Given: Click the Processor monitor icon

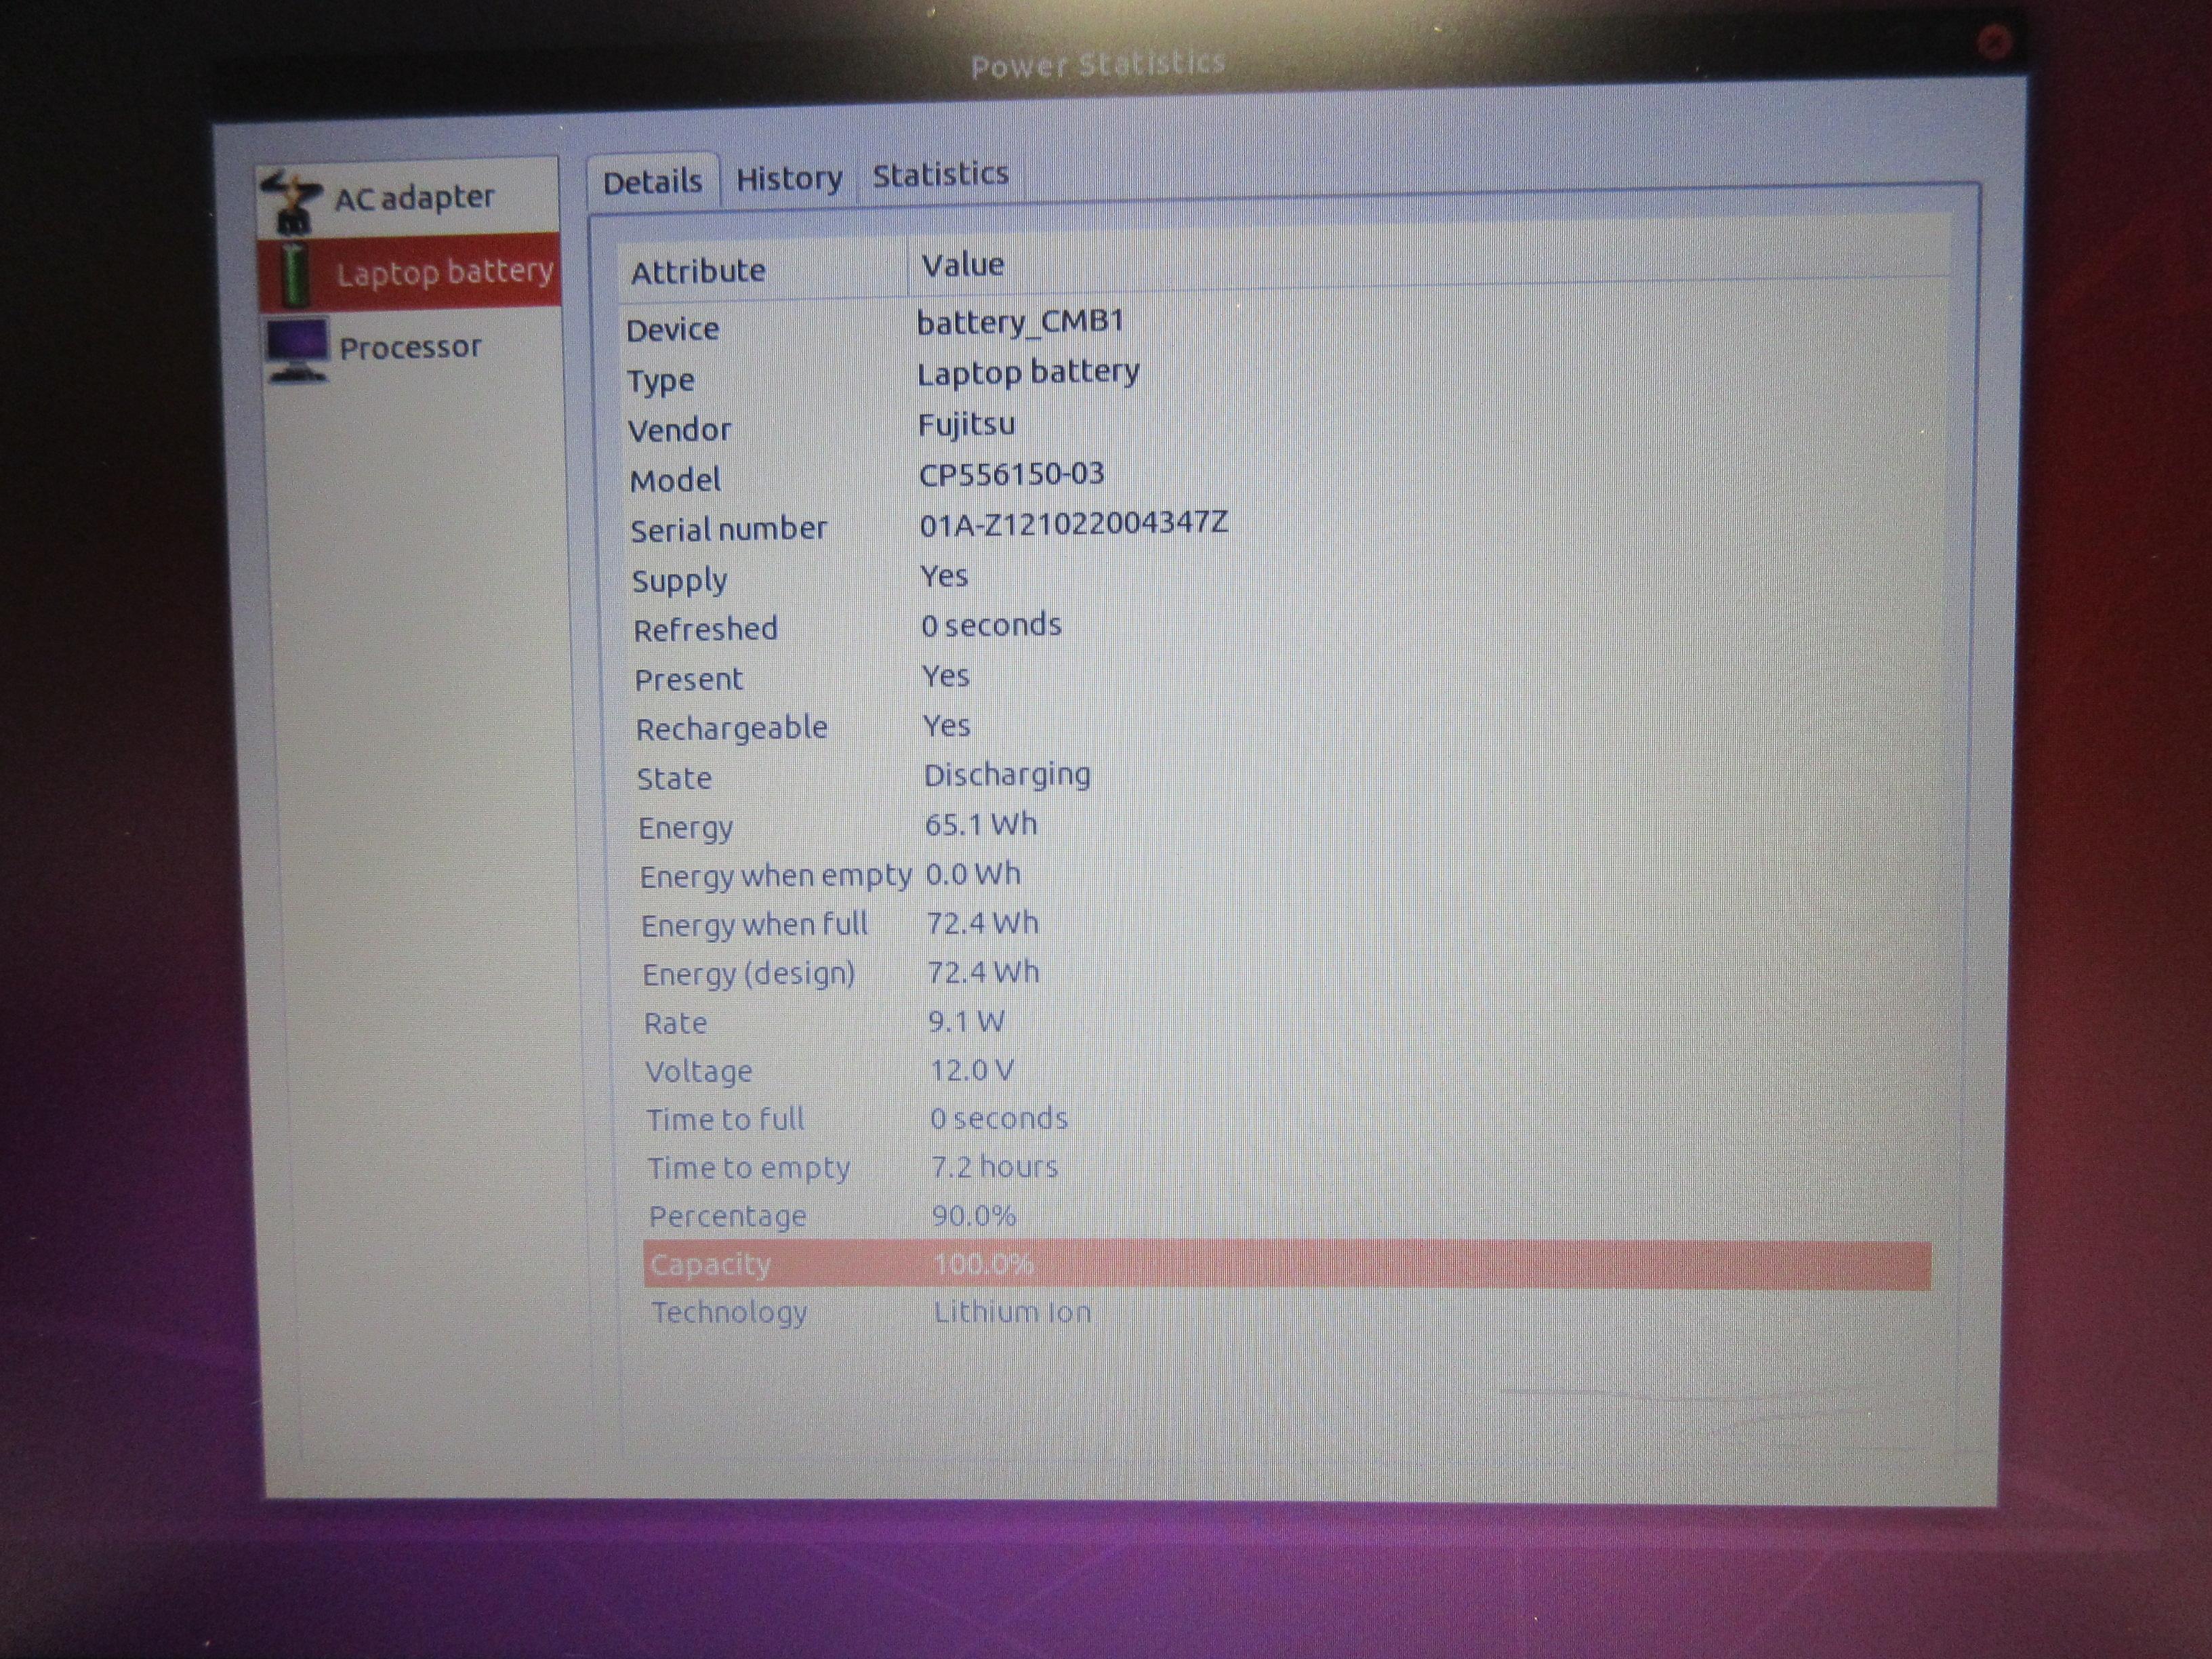Looking at the screenshot, I should pyautogui.click(x=297, y=350).
